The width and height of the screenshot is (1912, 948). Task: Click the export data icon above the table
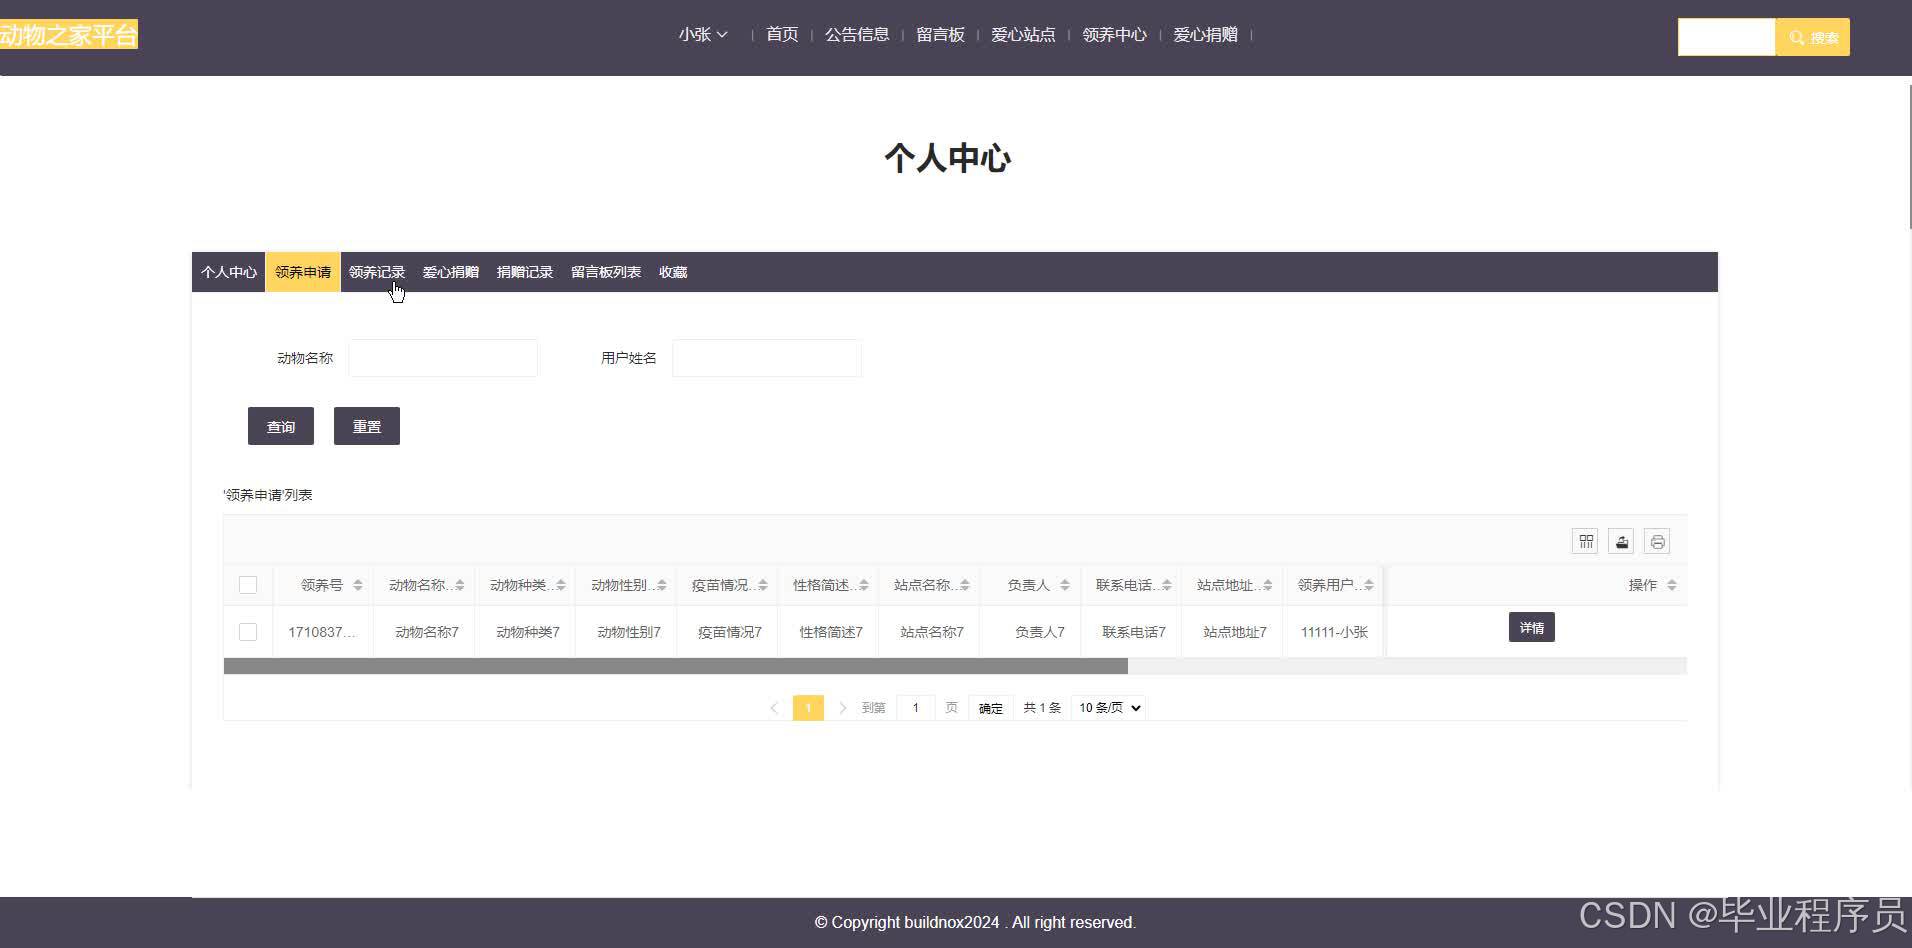point(1621,541)
